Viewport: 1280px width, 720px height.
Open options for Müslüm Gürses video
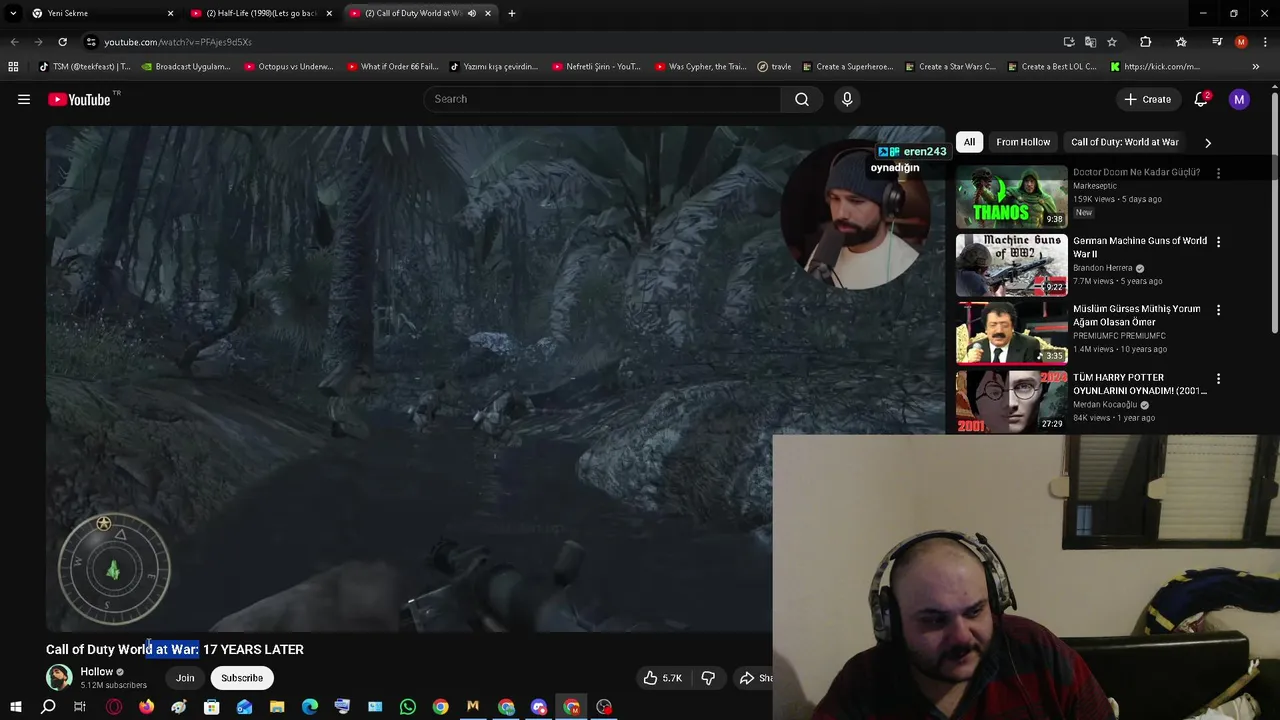tap(1218, 310)
